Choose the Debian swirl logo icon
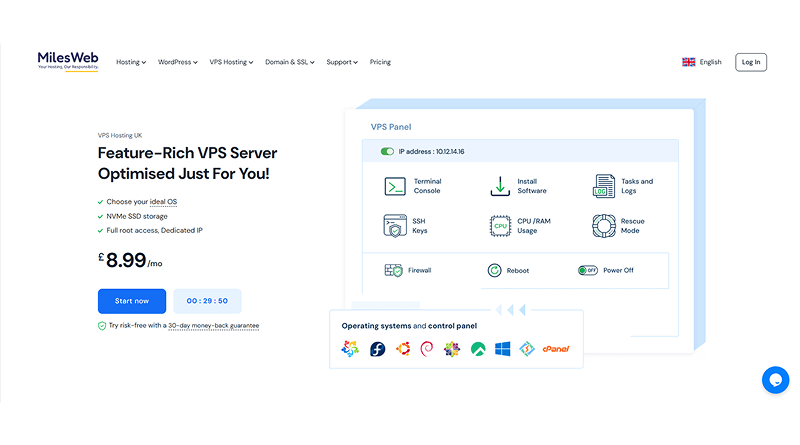 point(427,349)
